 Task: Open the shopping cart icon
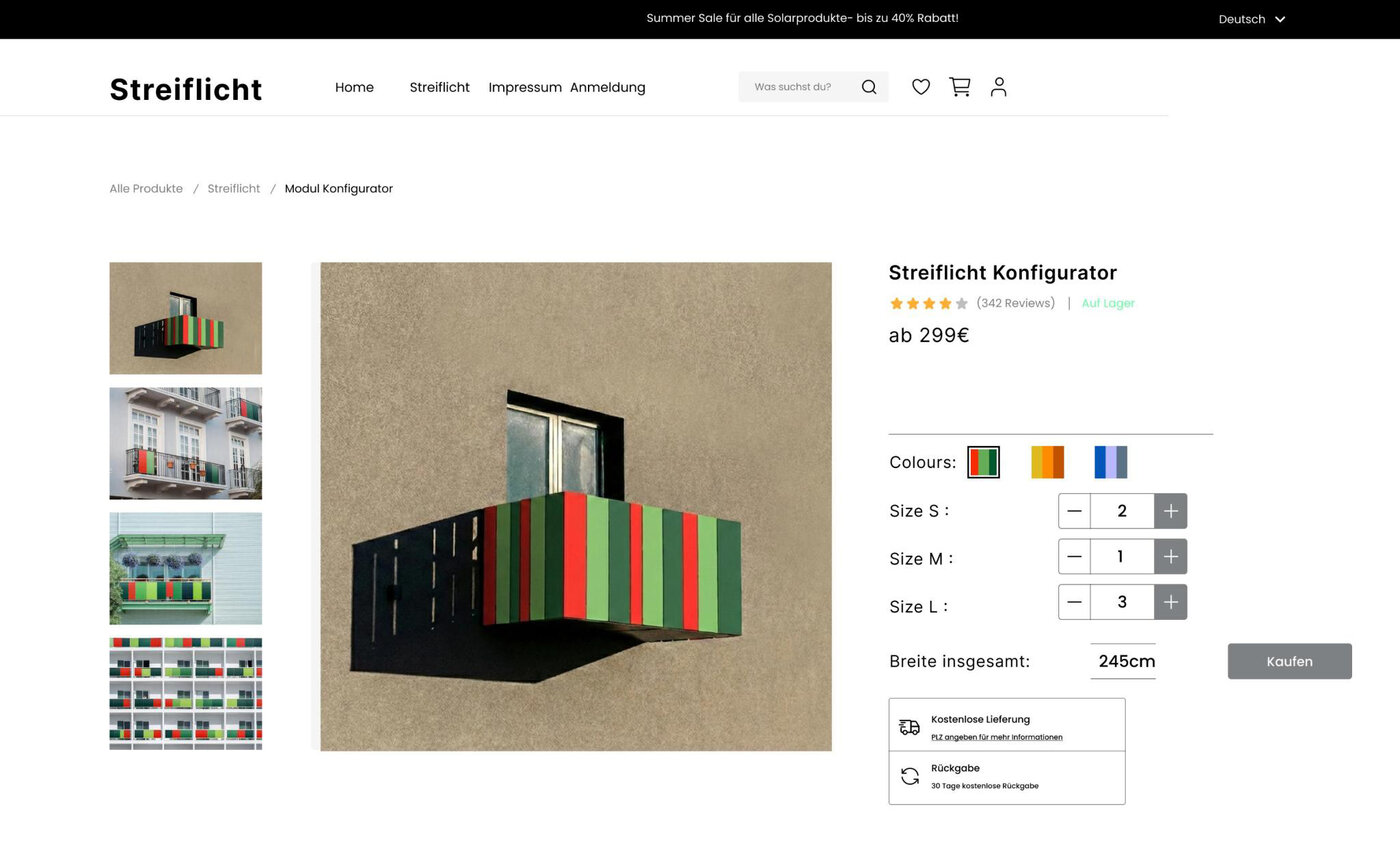960,87
